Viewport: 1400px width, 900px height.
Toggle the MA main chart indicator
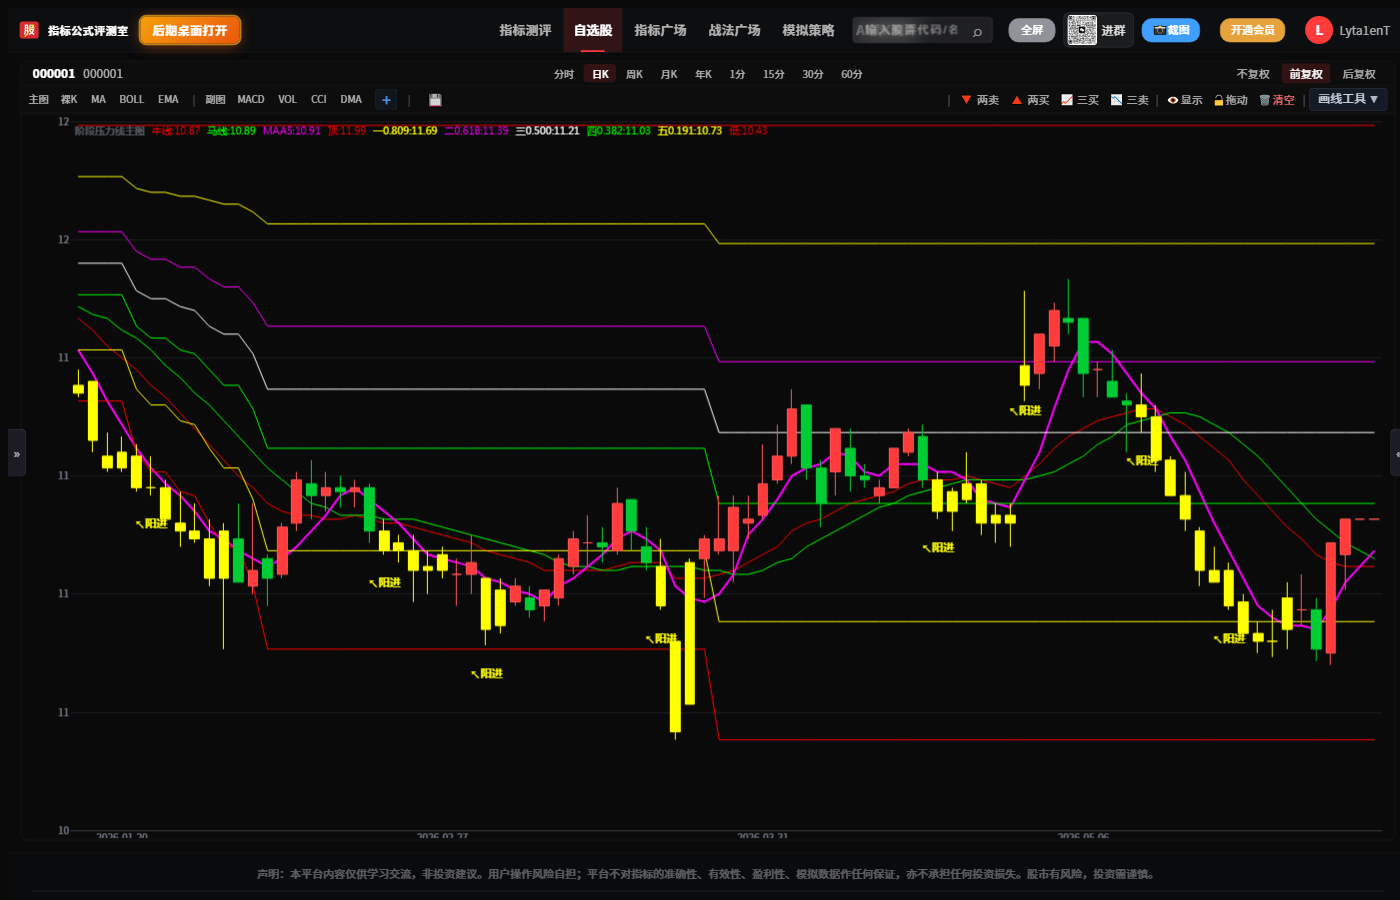click(98, 100)
